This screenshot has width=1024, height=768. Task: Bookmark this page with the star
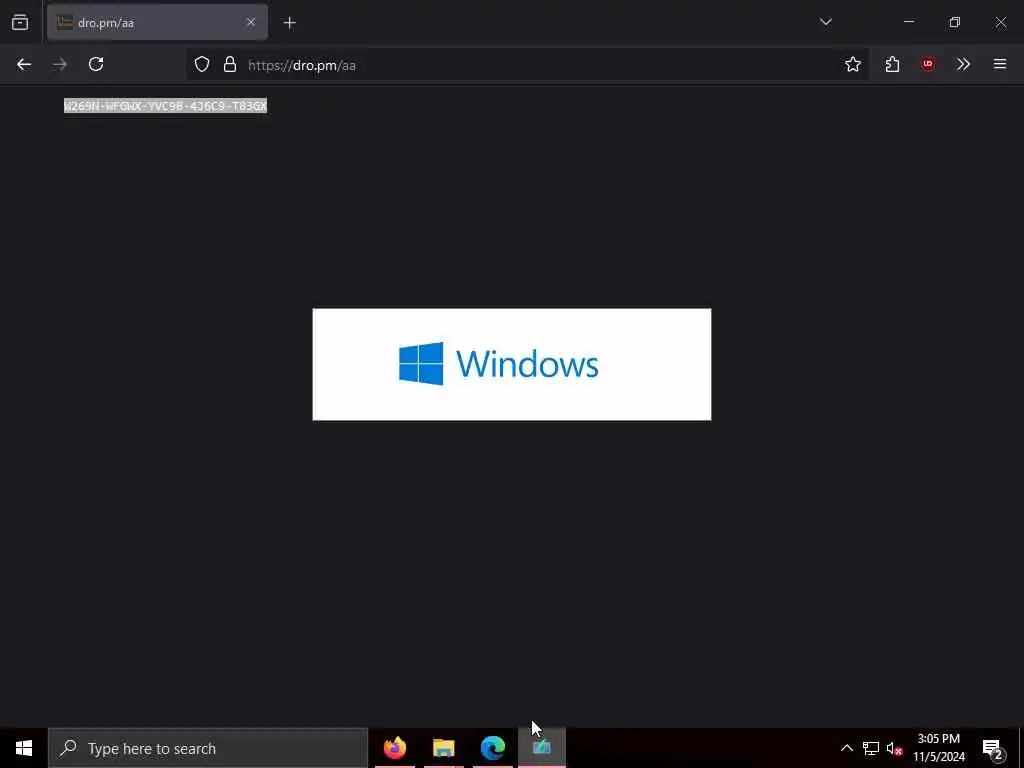click(853, 64)
